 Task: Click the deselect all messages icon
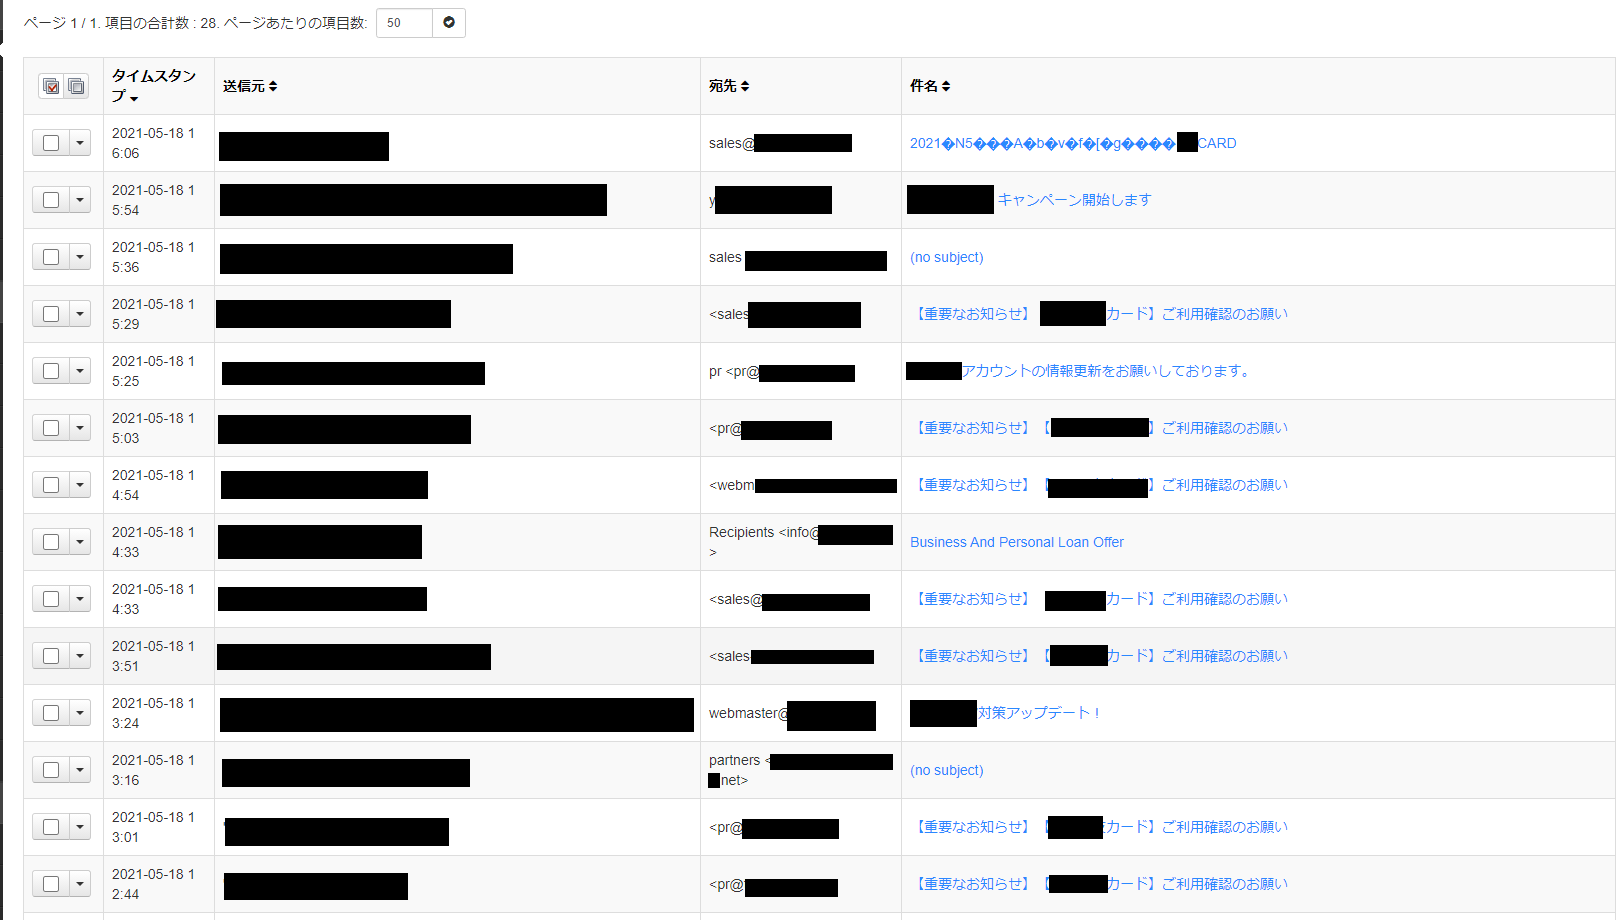(76, 86)
